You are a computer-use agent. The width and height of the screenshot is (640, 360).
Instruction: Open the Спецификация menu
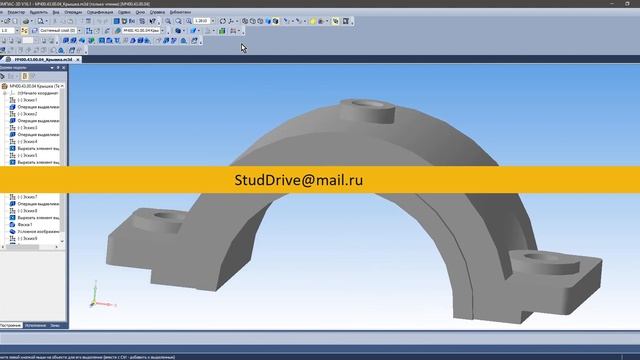pos(100,12)
